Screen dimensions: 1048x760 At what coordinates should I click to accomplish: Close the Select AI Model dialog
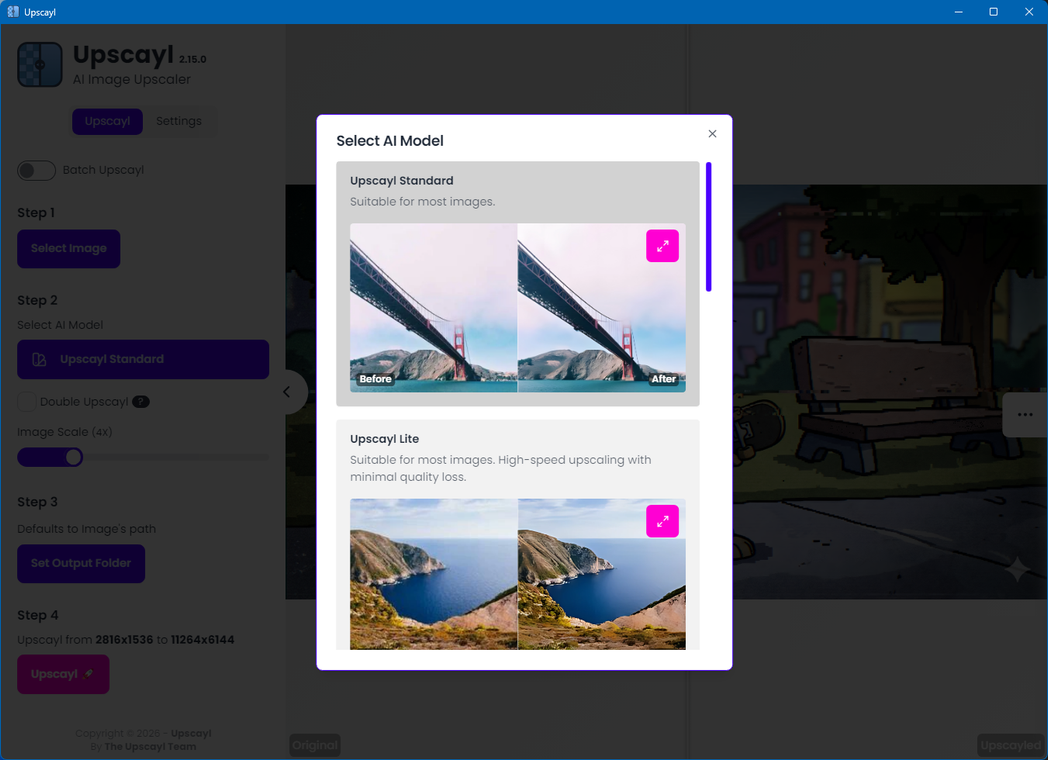coord(712,134)
